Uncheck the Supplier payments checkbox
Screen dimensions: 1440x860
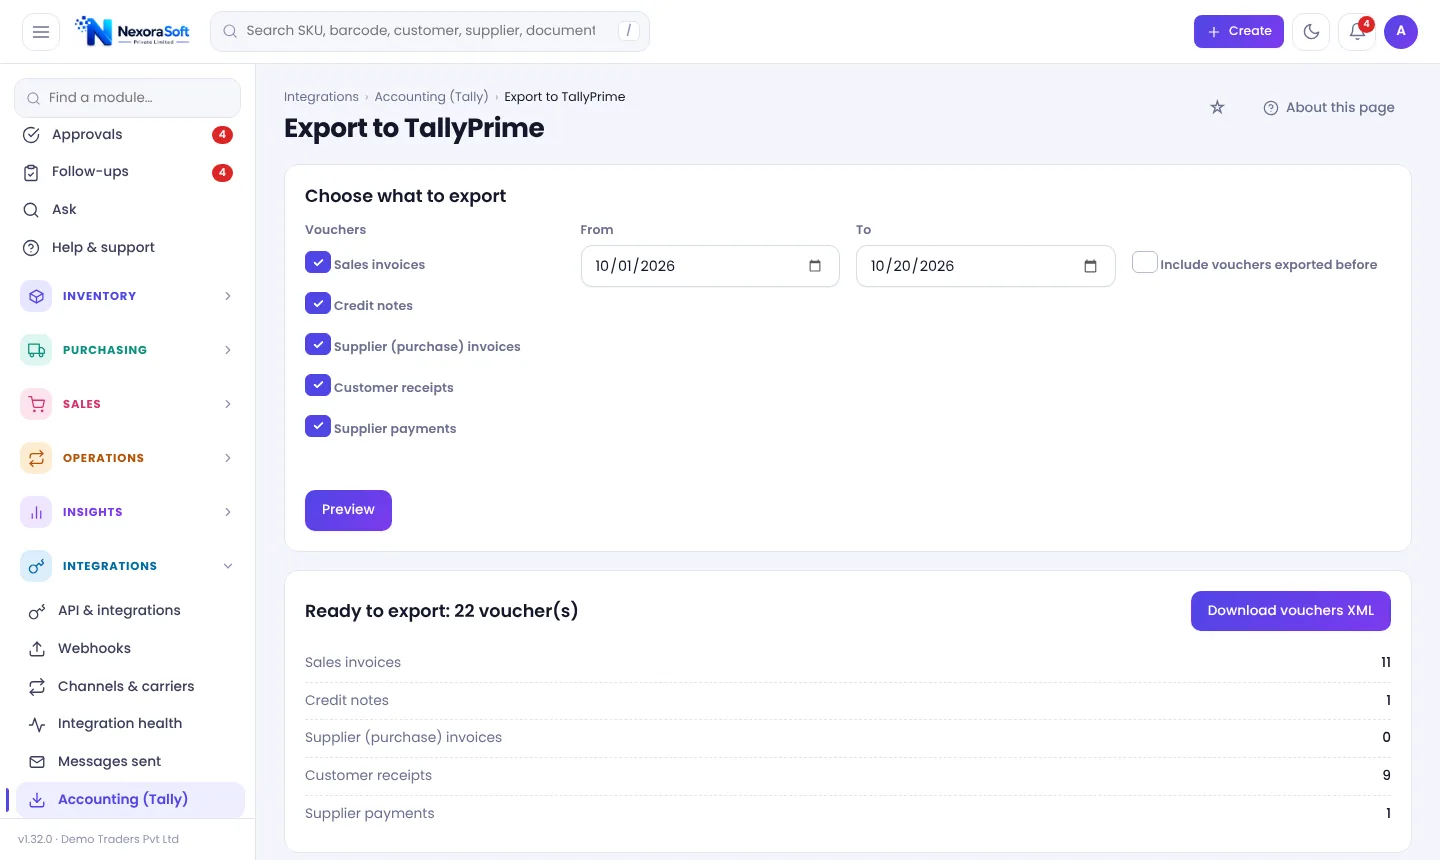[x=318, y=426]
